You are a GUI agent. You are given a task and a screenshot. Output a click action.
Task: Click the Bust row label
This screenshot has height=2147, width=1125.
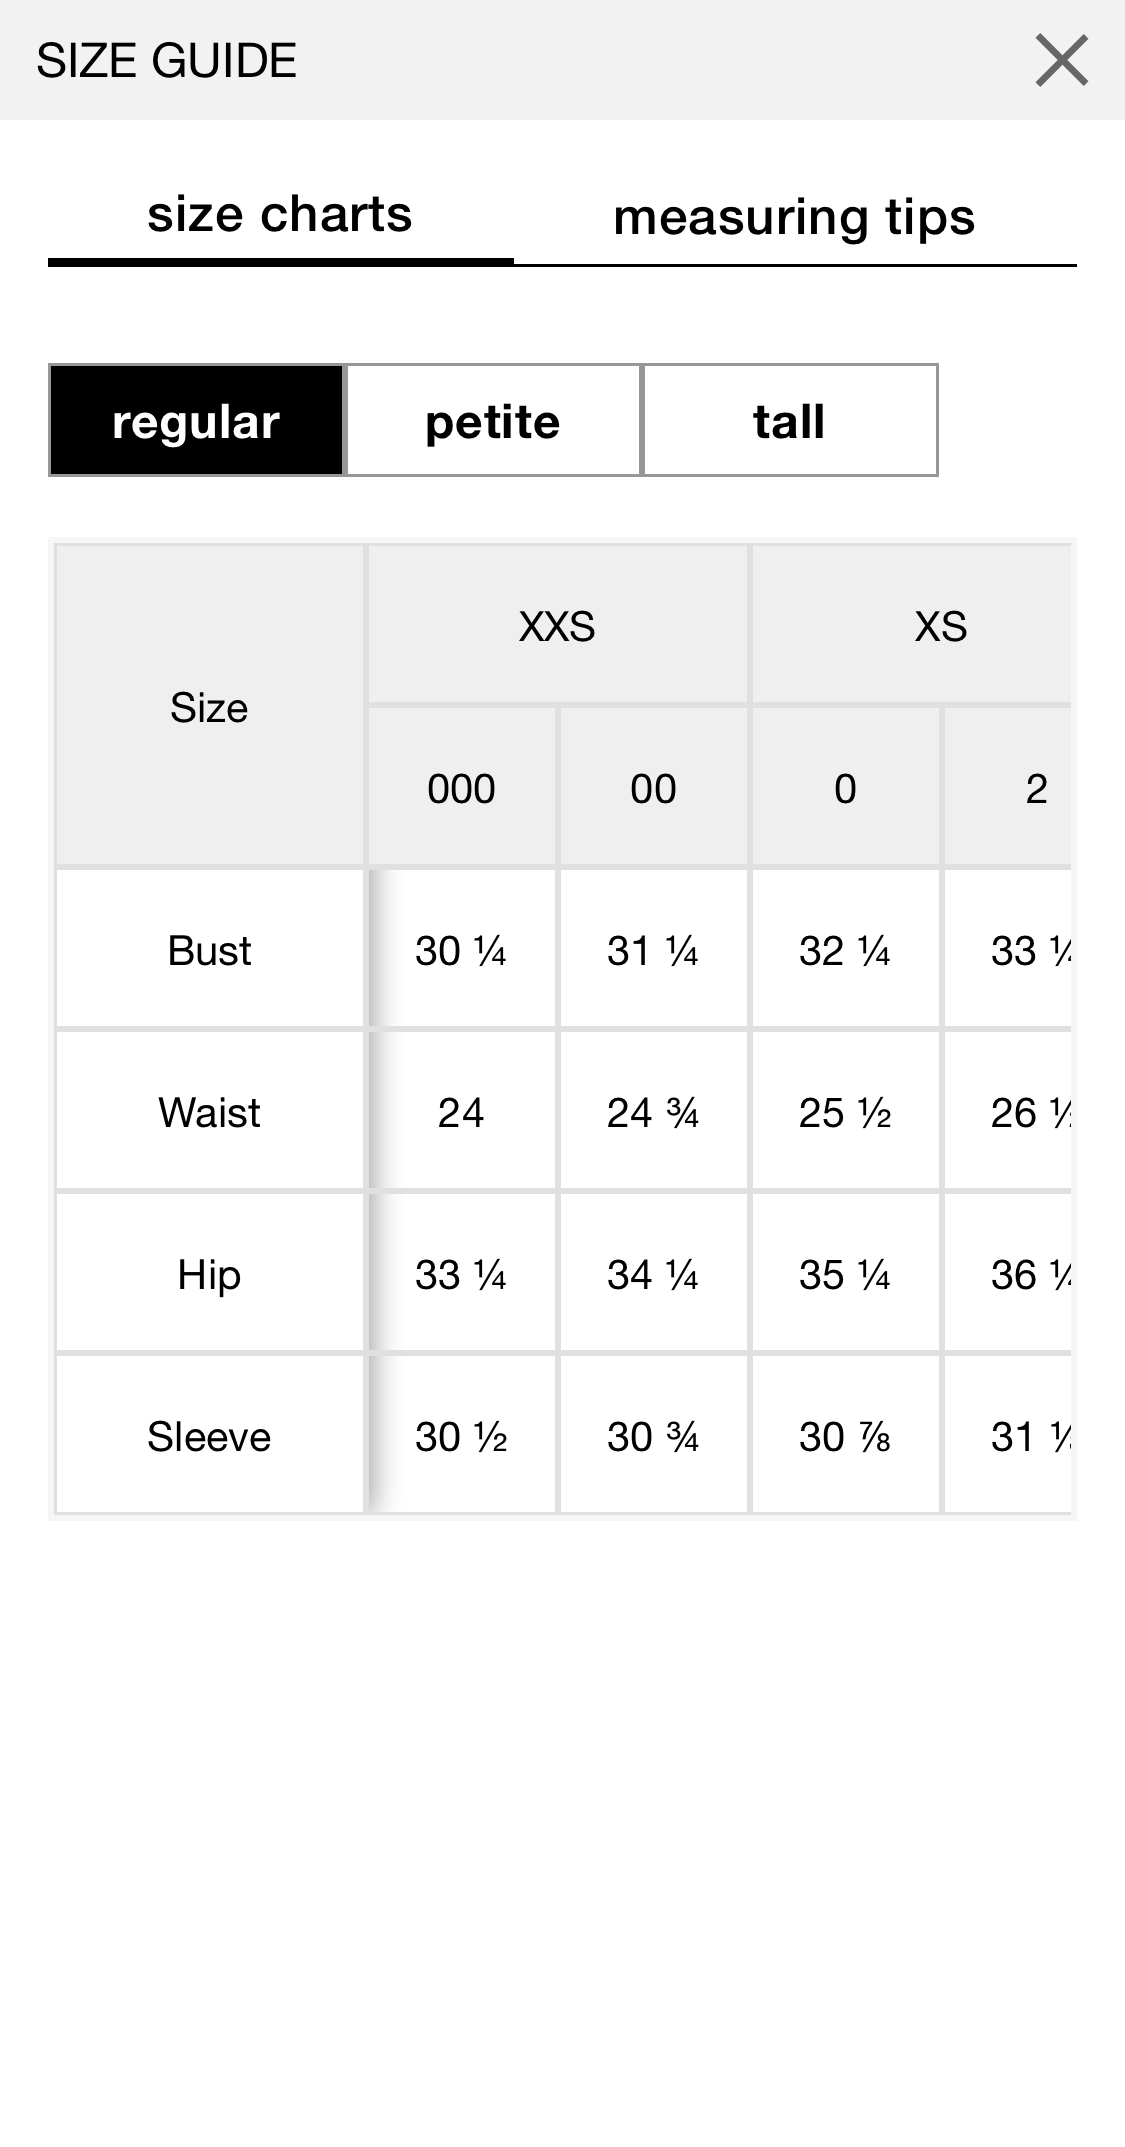pos(209,950)
